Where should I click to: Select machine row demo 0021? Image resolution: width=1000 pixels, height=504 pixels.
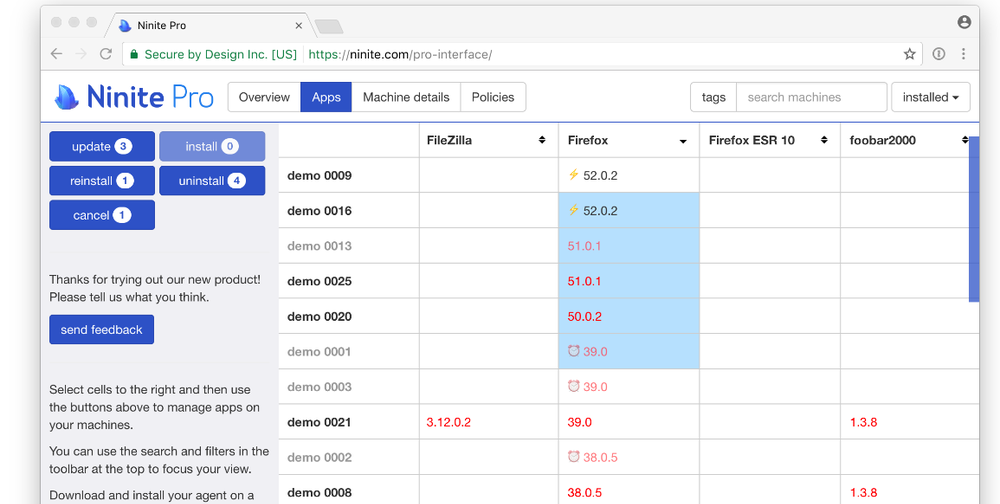[x=348, y=422]
